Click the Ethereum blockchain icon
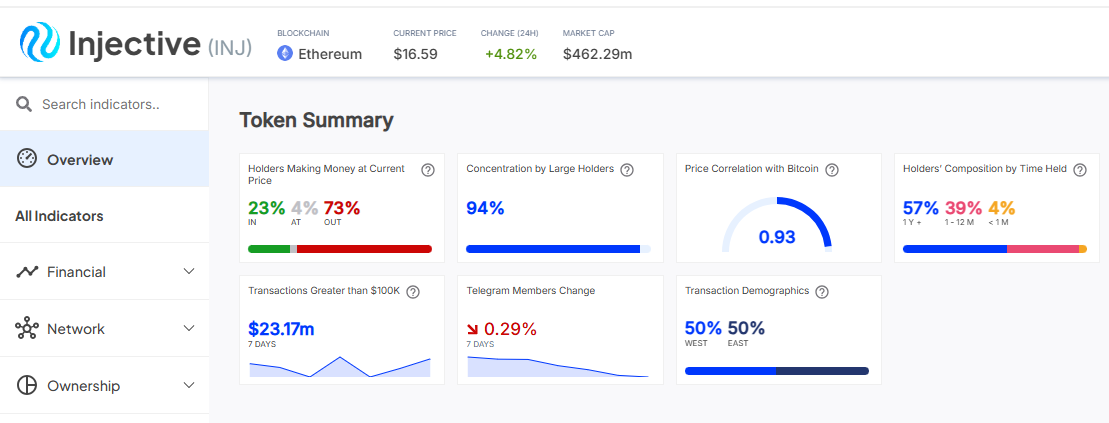 pos(285,54)
